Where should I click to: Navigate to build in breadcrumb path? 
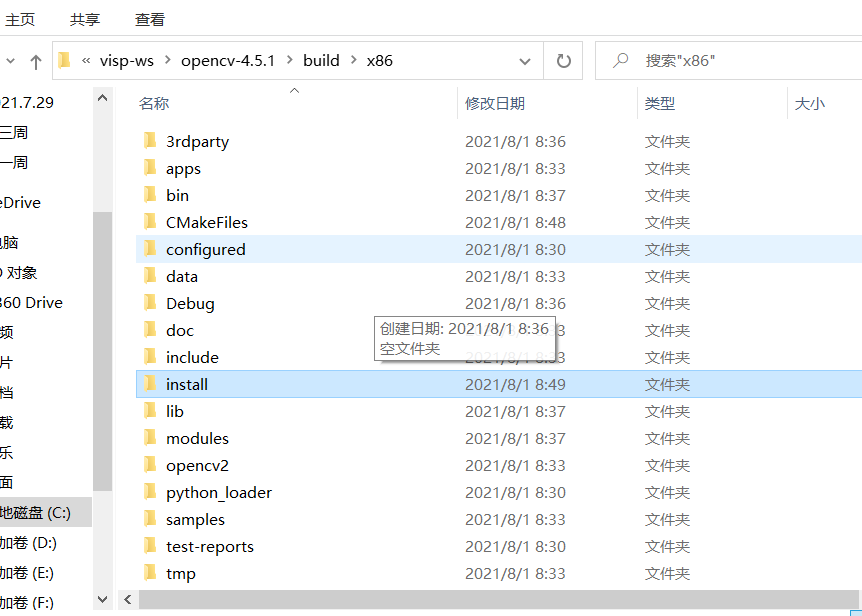coord(321,60)
